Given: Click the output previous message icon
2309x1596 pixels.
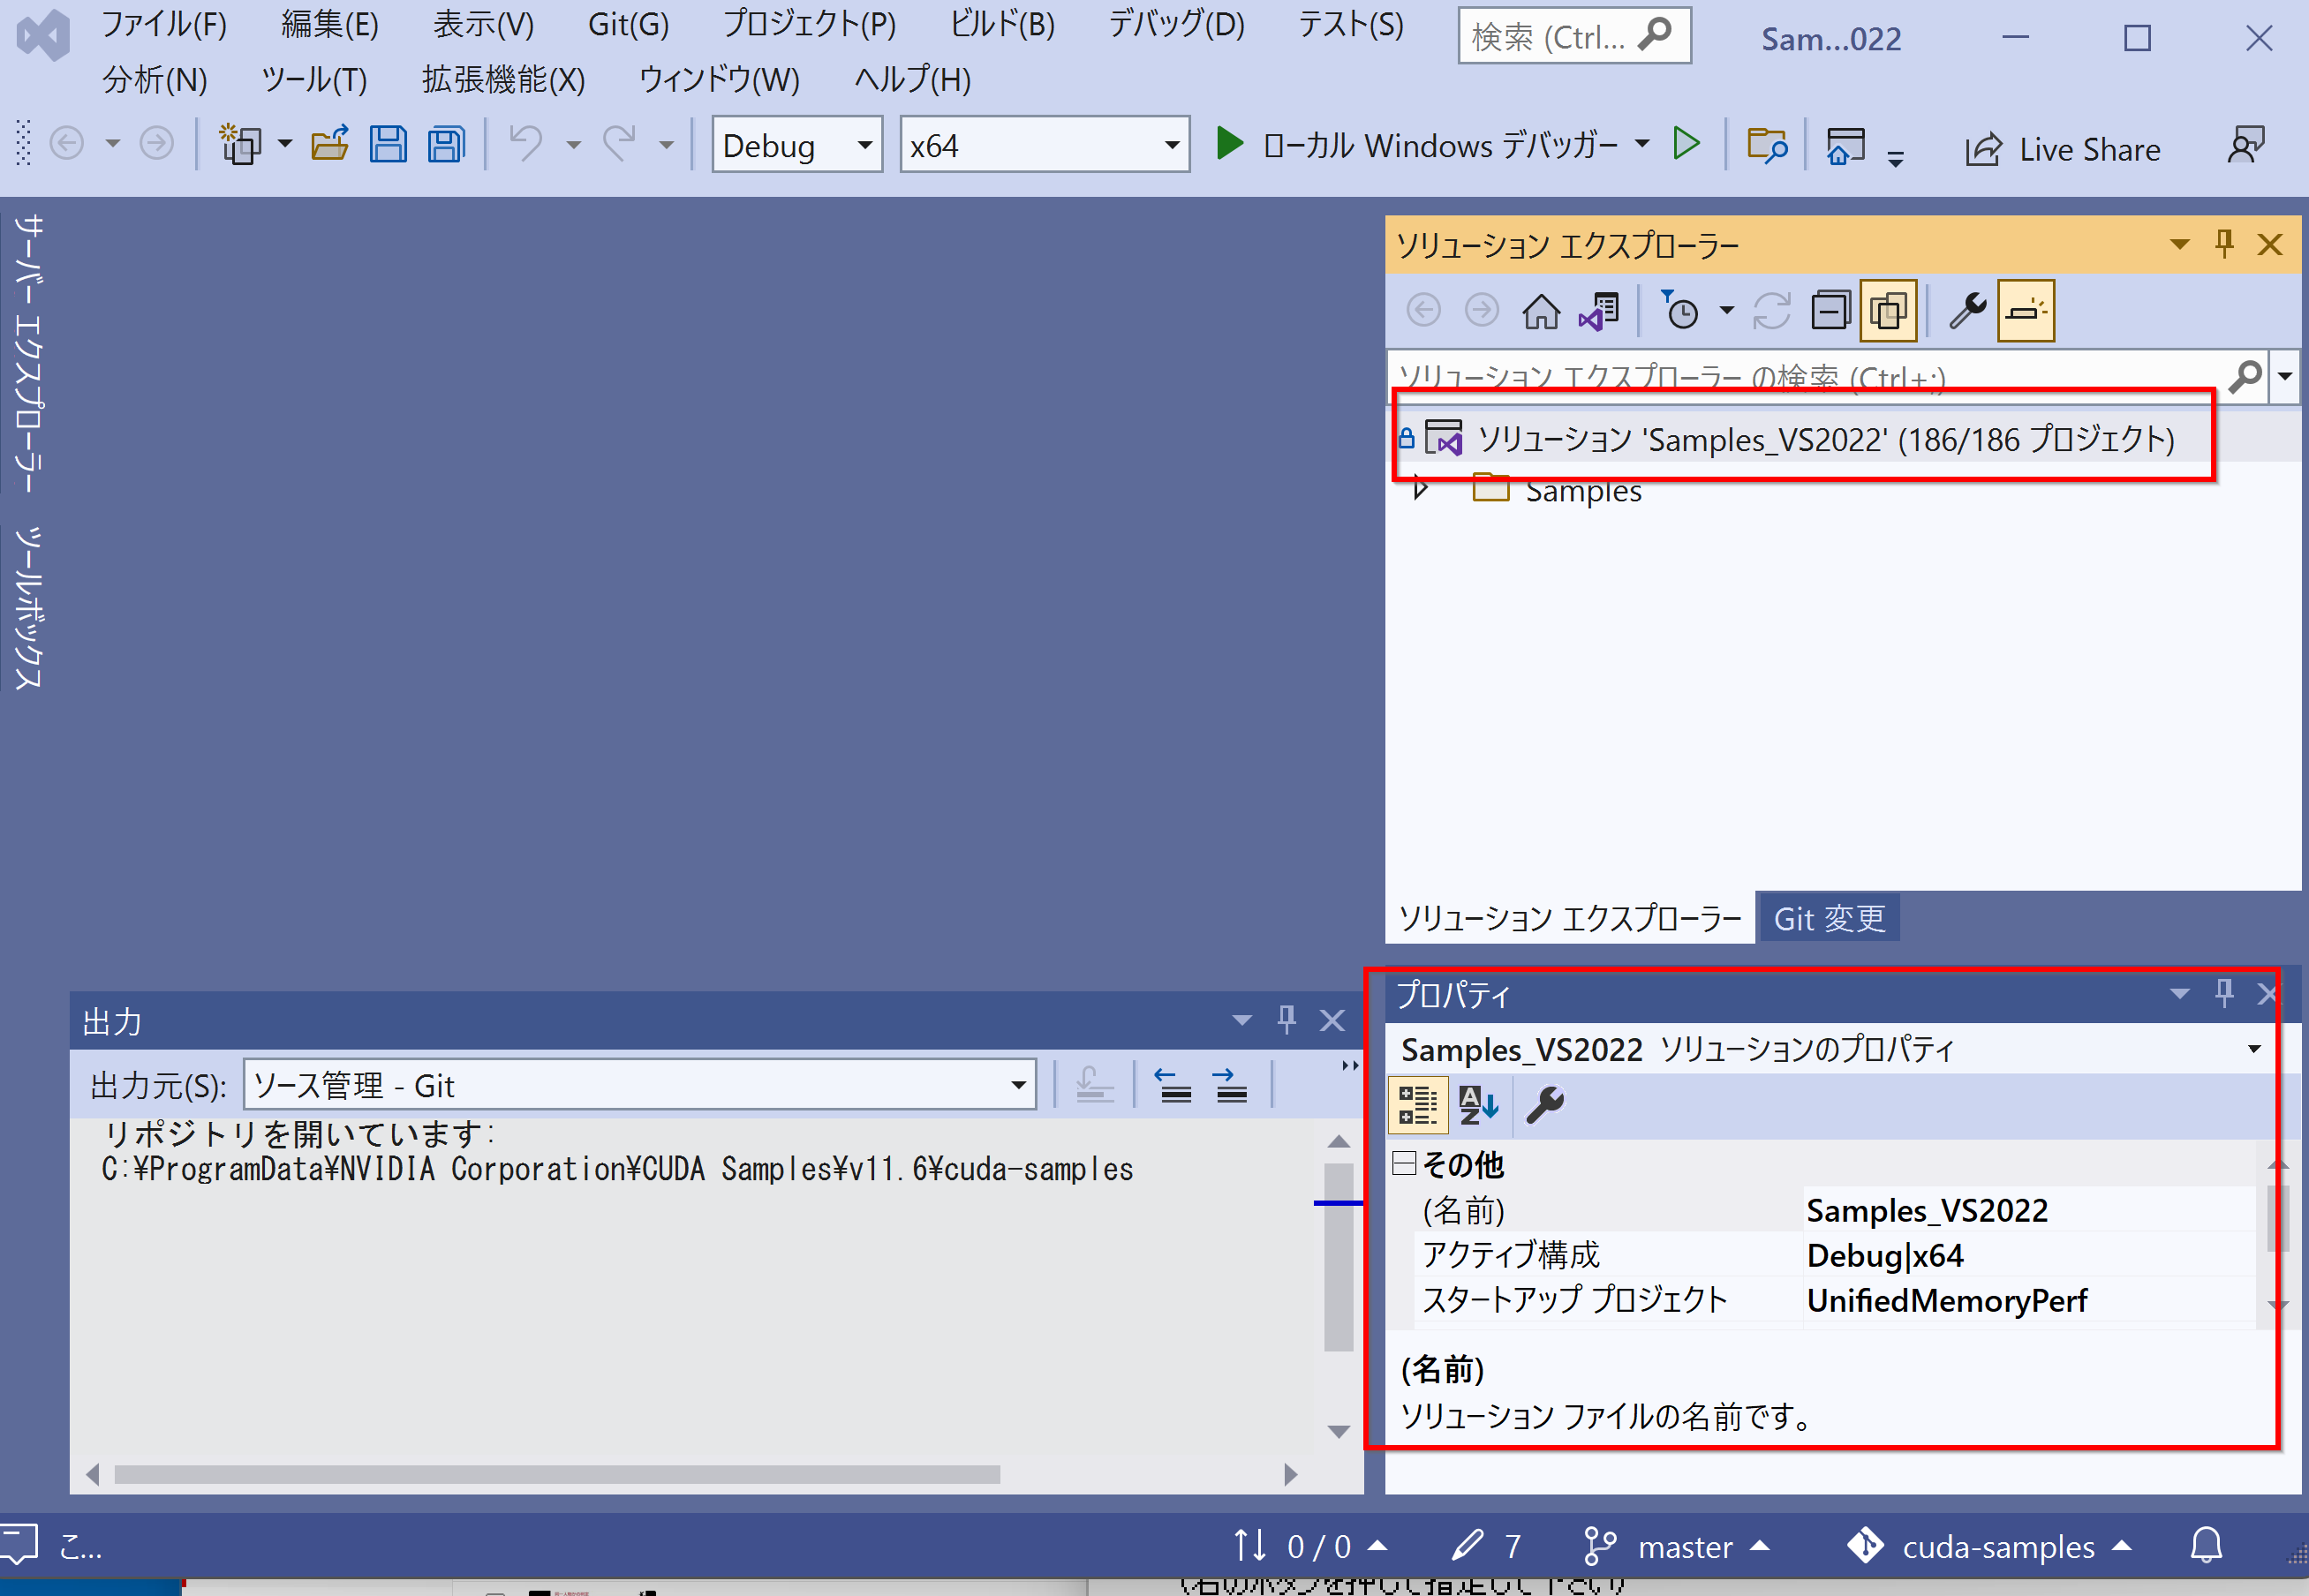Looking at the screenshot, I should (1173, 1085).
